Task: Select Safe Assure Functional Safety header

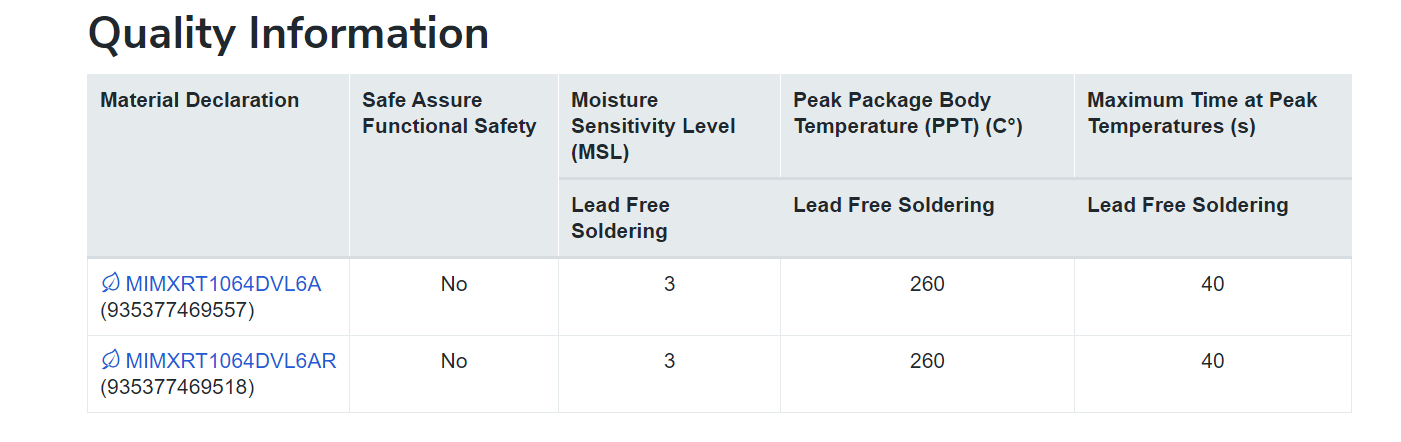Action: tap(449, 113)
